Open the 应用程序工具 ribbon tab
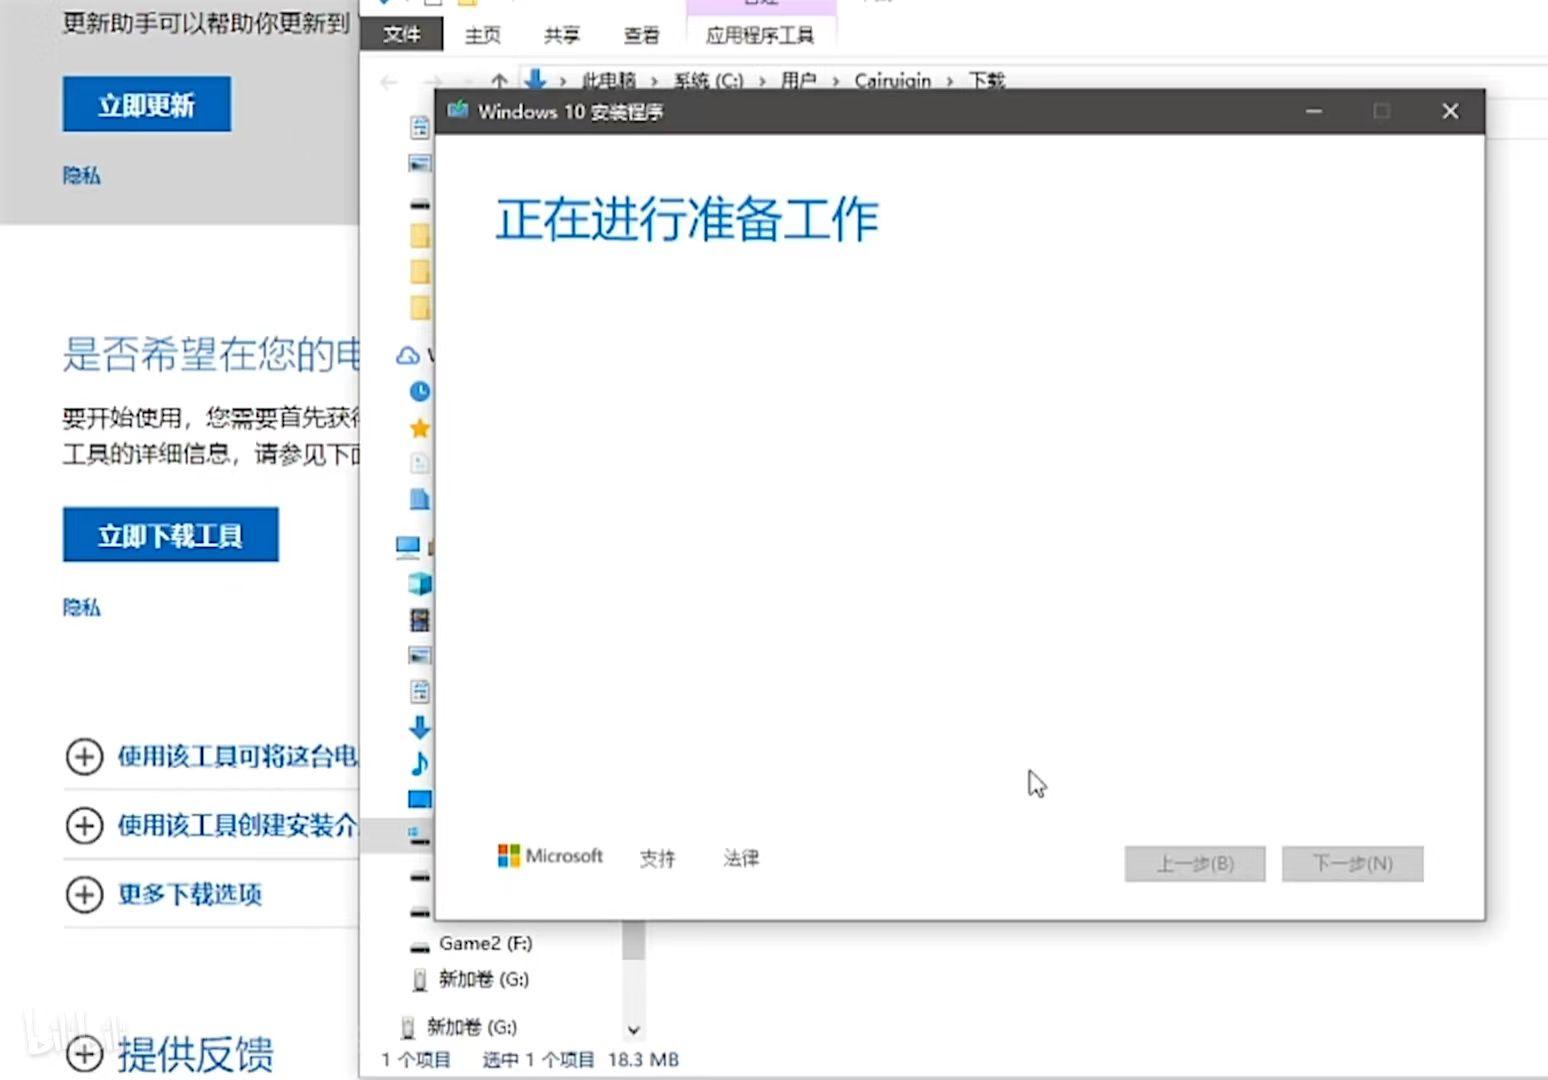The width and height of the screenshot is (1548, 1080). (759, 35)
